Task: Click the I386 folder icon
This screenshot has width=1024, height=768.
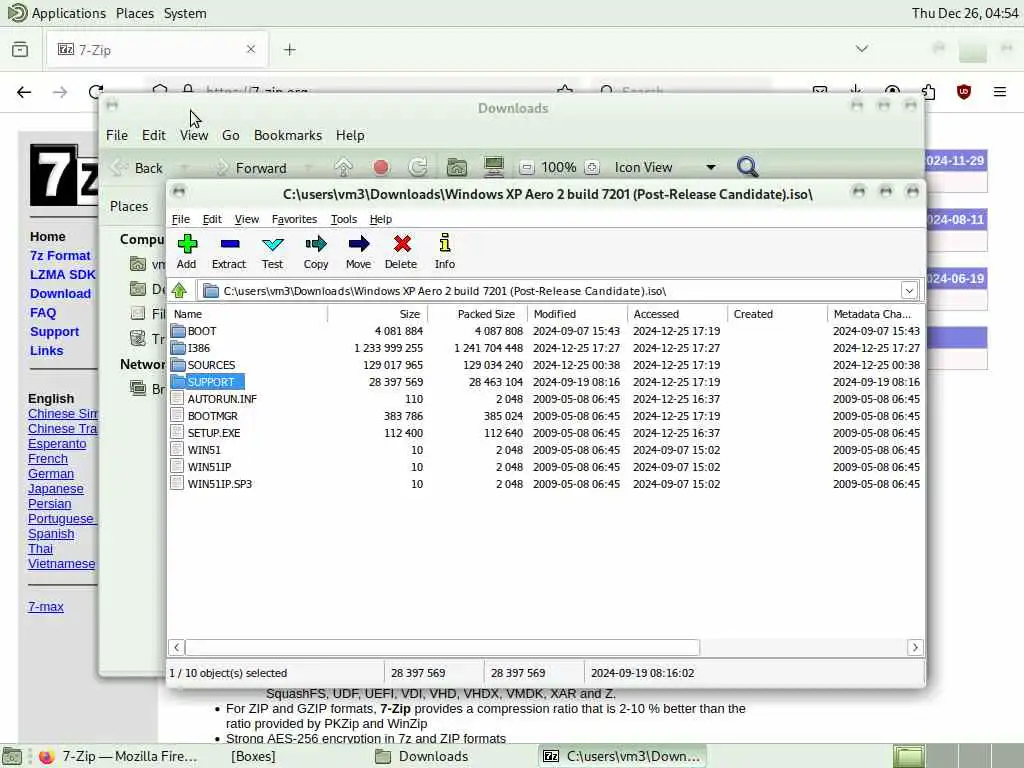Action: tap(178, 347)
